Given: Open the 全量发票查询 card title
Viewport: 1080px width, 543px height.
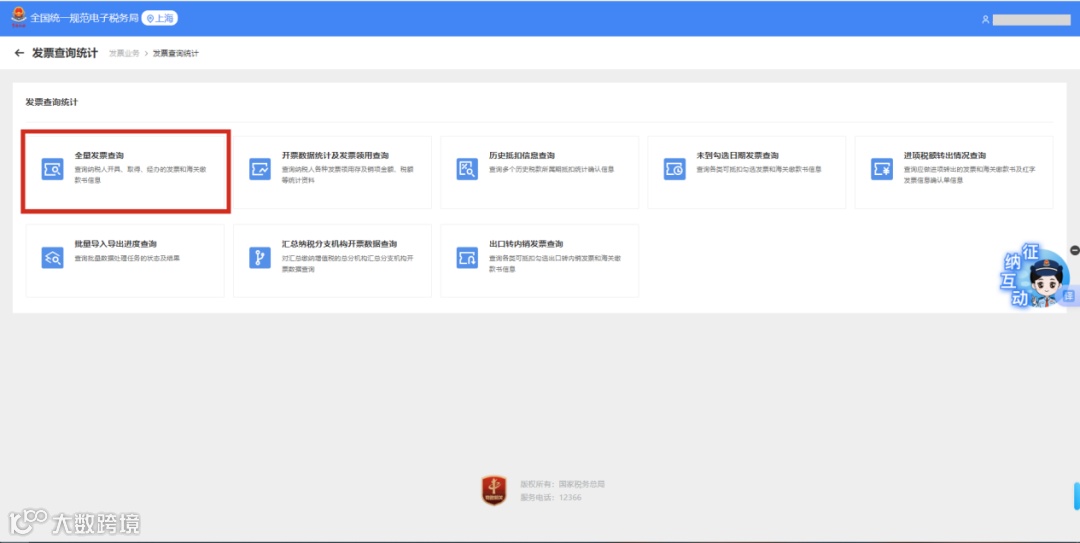Looking at the screenshot, I should pyautogui.click(x=99, y=156).
